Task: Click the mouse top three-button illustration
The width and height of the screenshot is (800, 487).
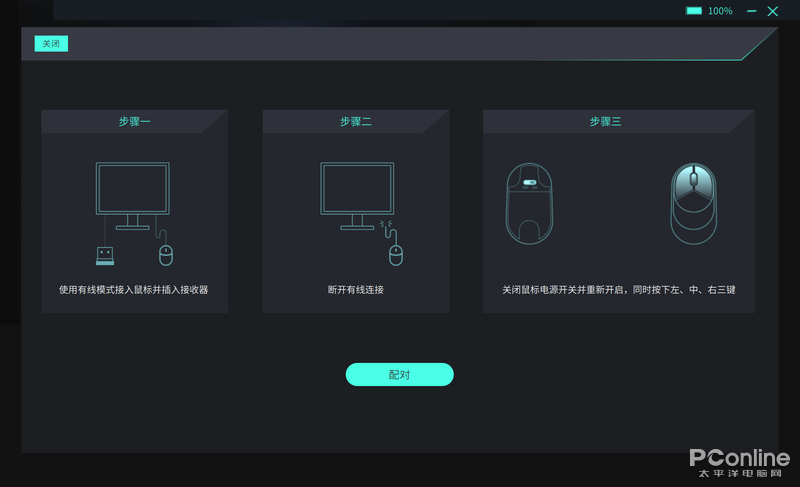Action: [x=693, y=203]
